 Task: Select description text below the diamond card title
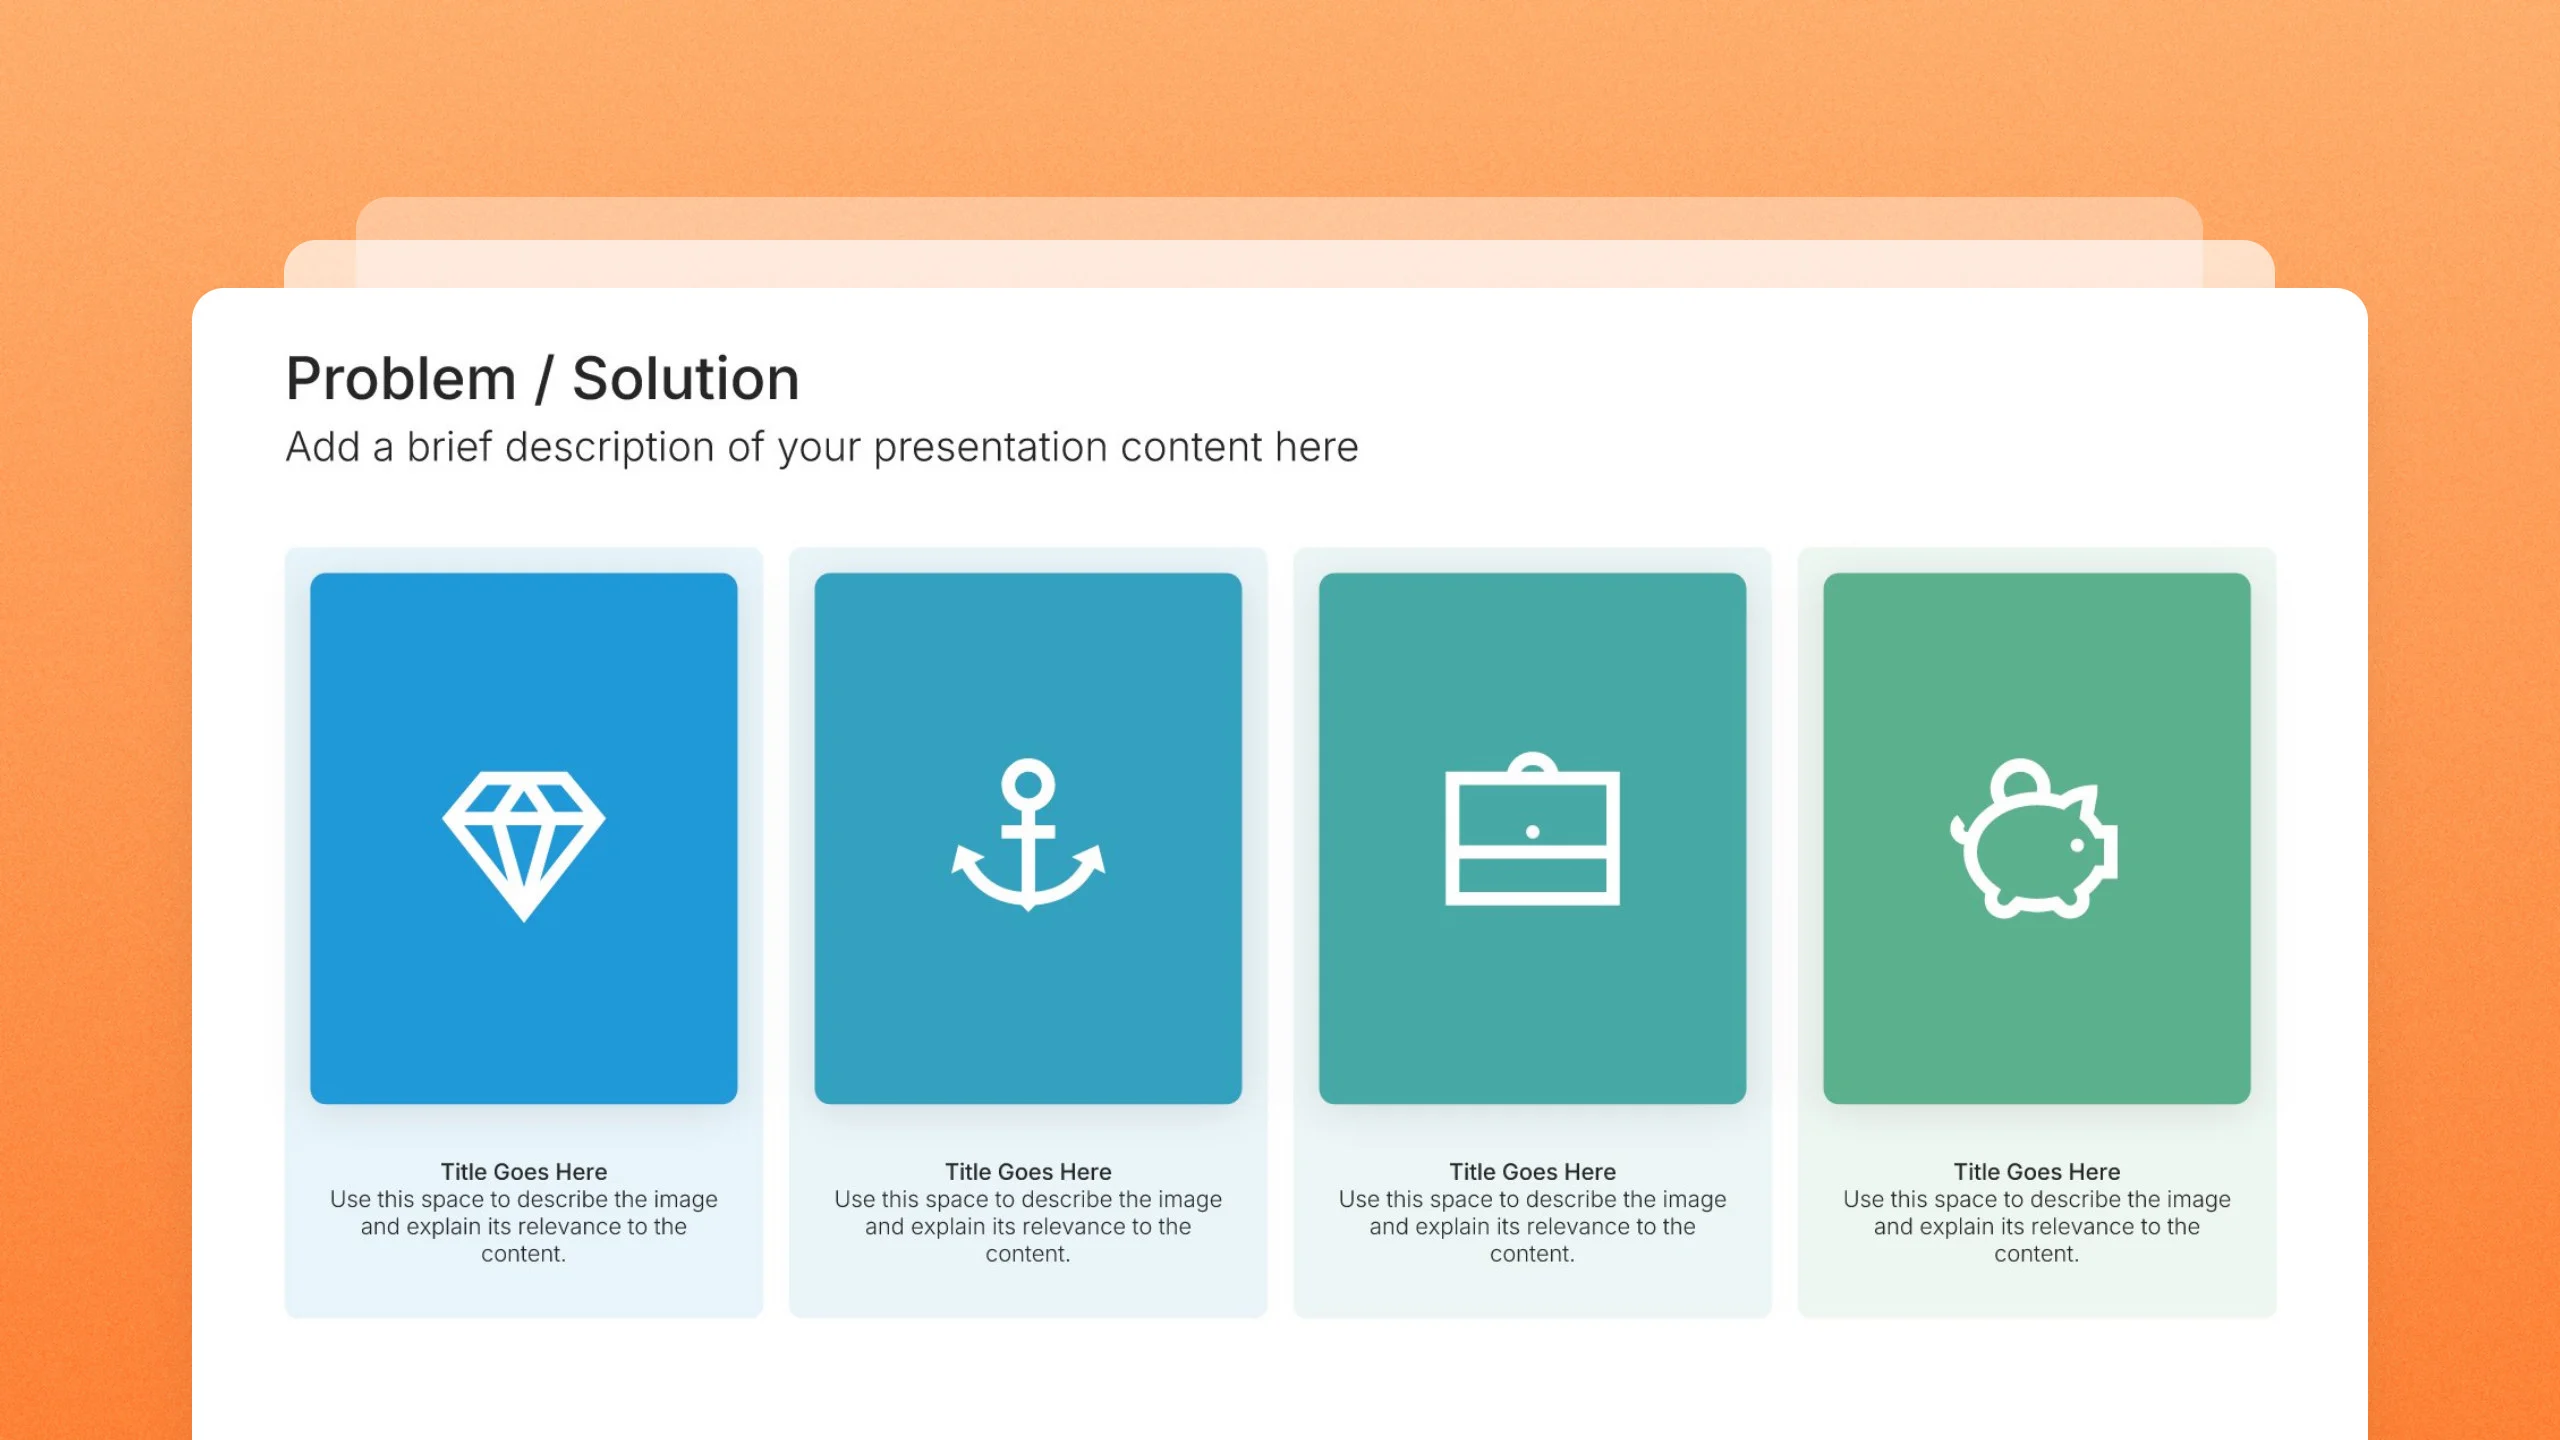pyautogui.click(x=524, y=1226)
